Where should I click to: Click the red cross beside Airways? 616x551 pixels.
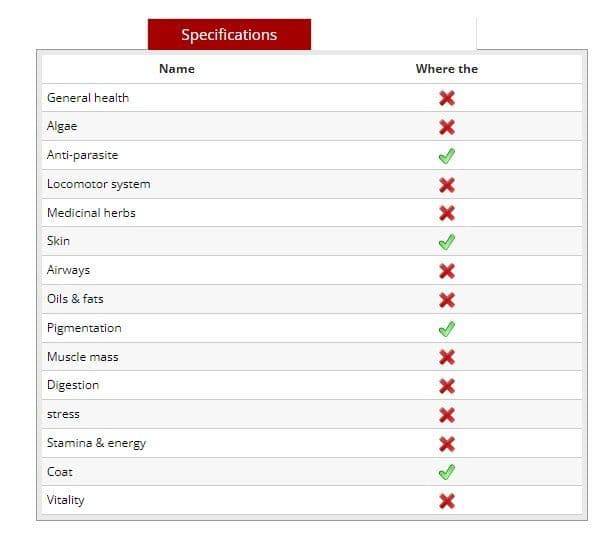(447, 271)
